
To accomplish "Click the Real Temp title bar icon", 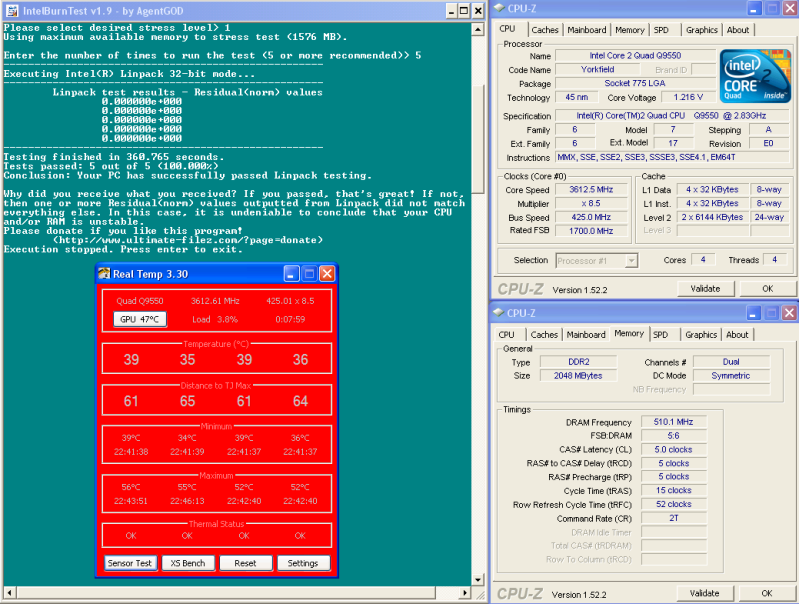I will 104,274.
